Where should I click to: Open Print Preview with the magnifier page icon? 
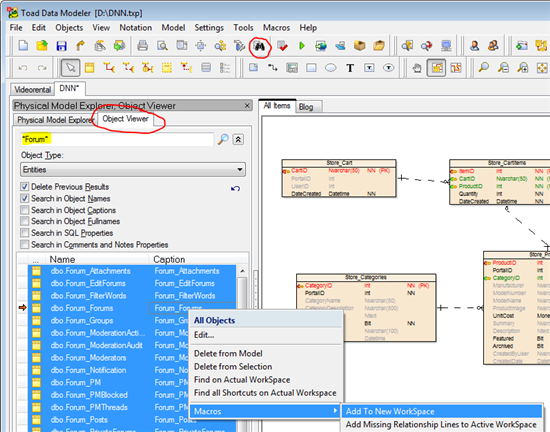pos(162,46)
